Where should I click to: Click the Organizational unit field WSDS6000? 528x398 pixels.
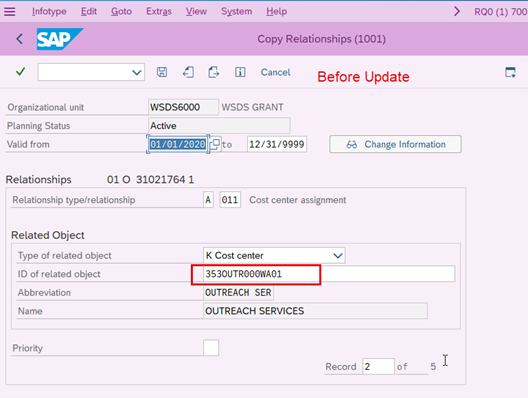(183, 107)
